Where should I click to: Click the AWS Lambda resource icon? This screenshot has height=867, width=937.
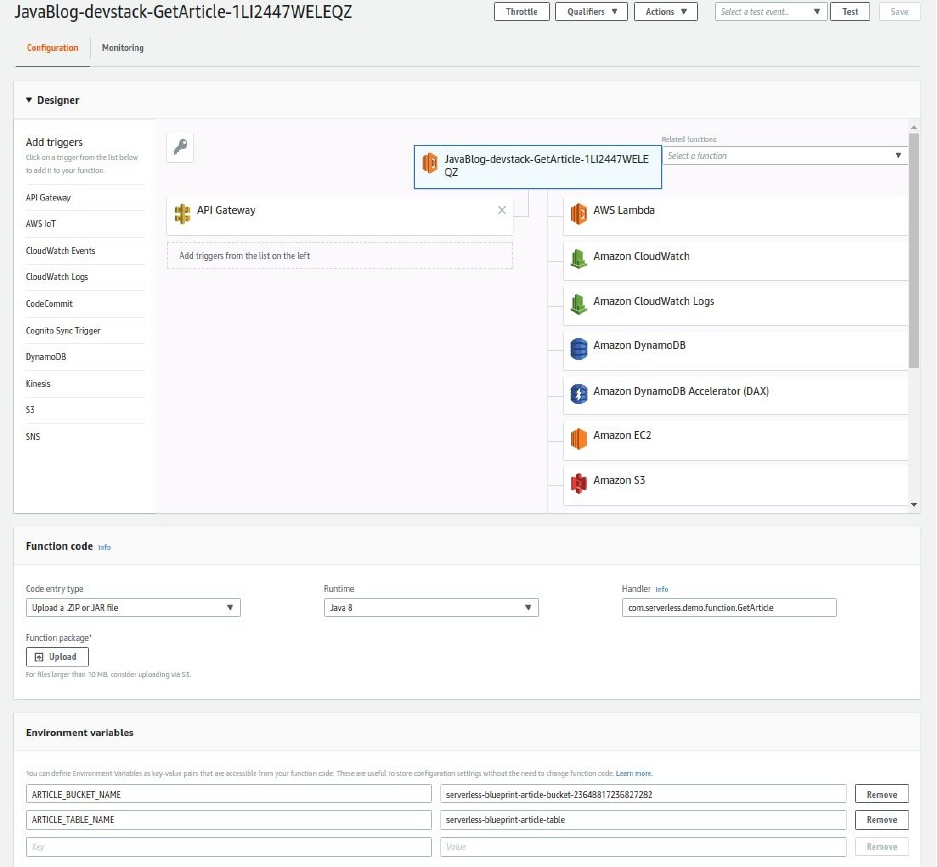point(578,213)
